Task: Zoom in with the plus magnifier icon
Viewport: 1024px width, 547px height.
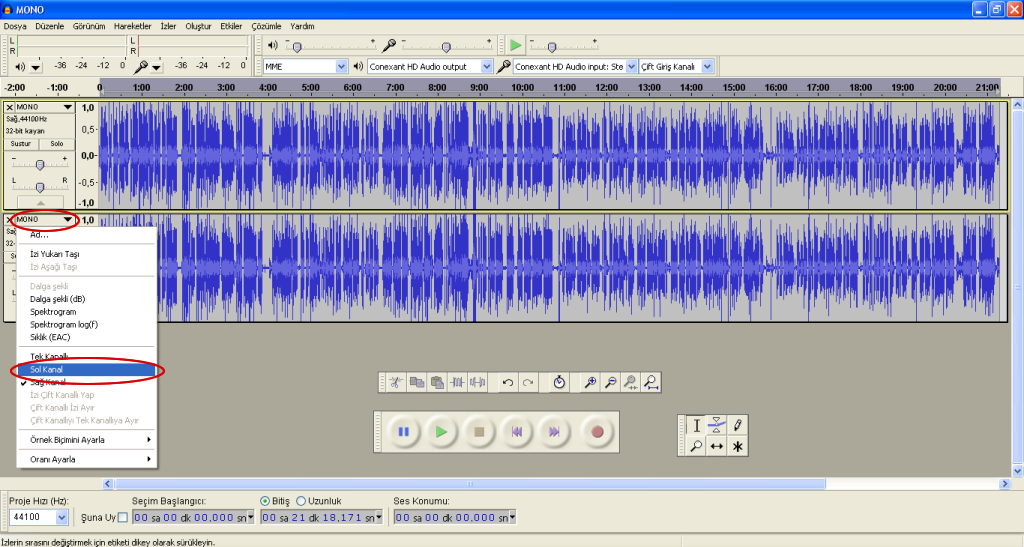Action: [590, 383]
